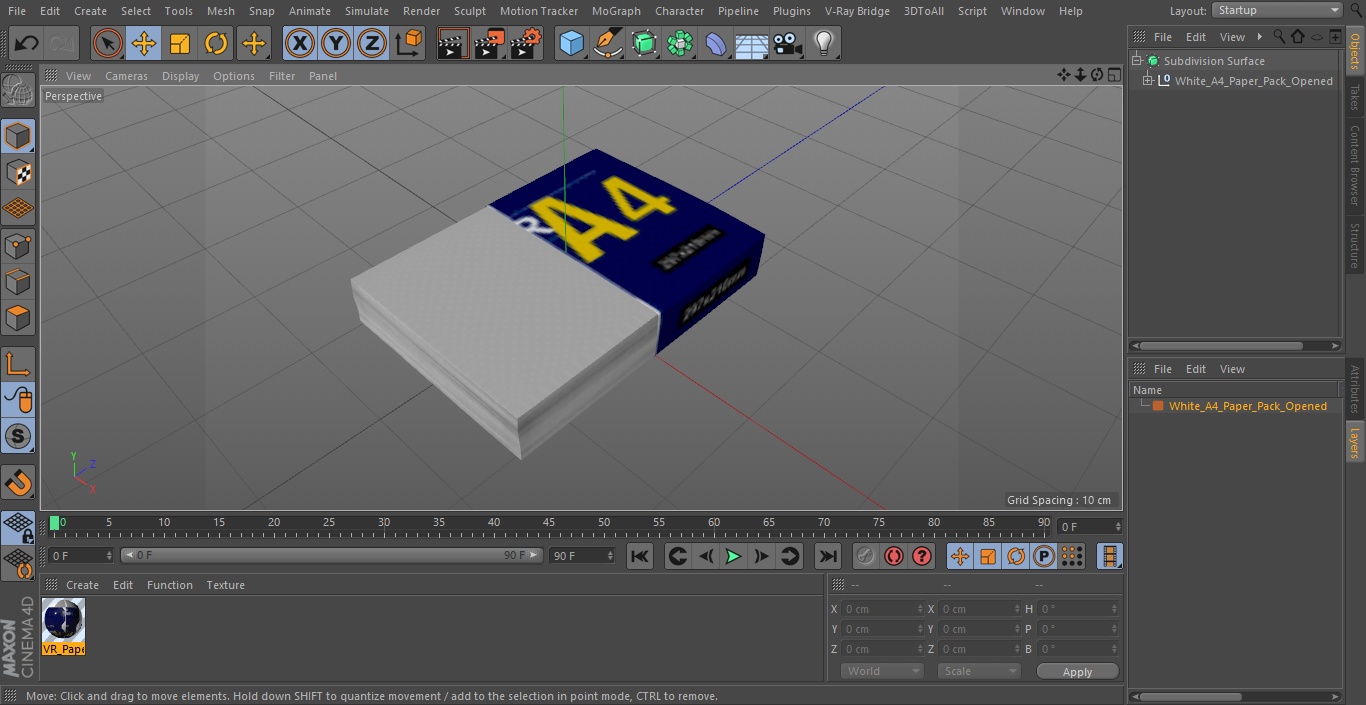
Task: Add a Floor environment object
Action: 752,43
